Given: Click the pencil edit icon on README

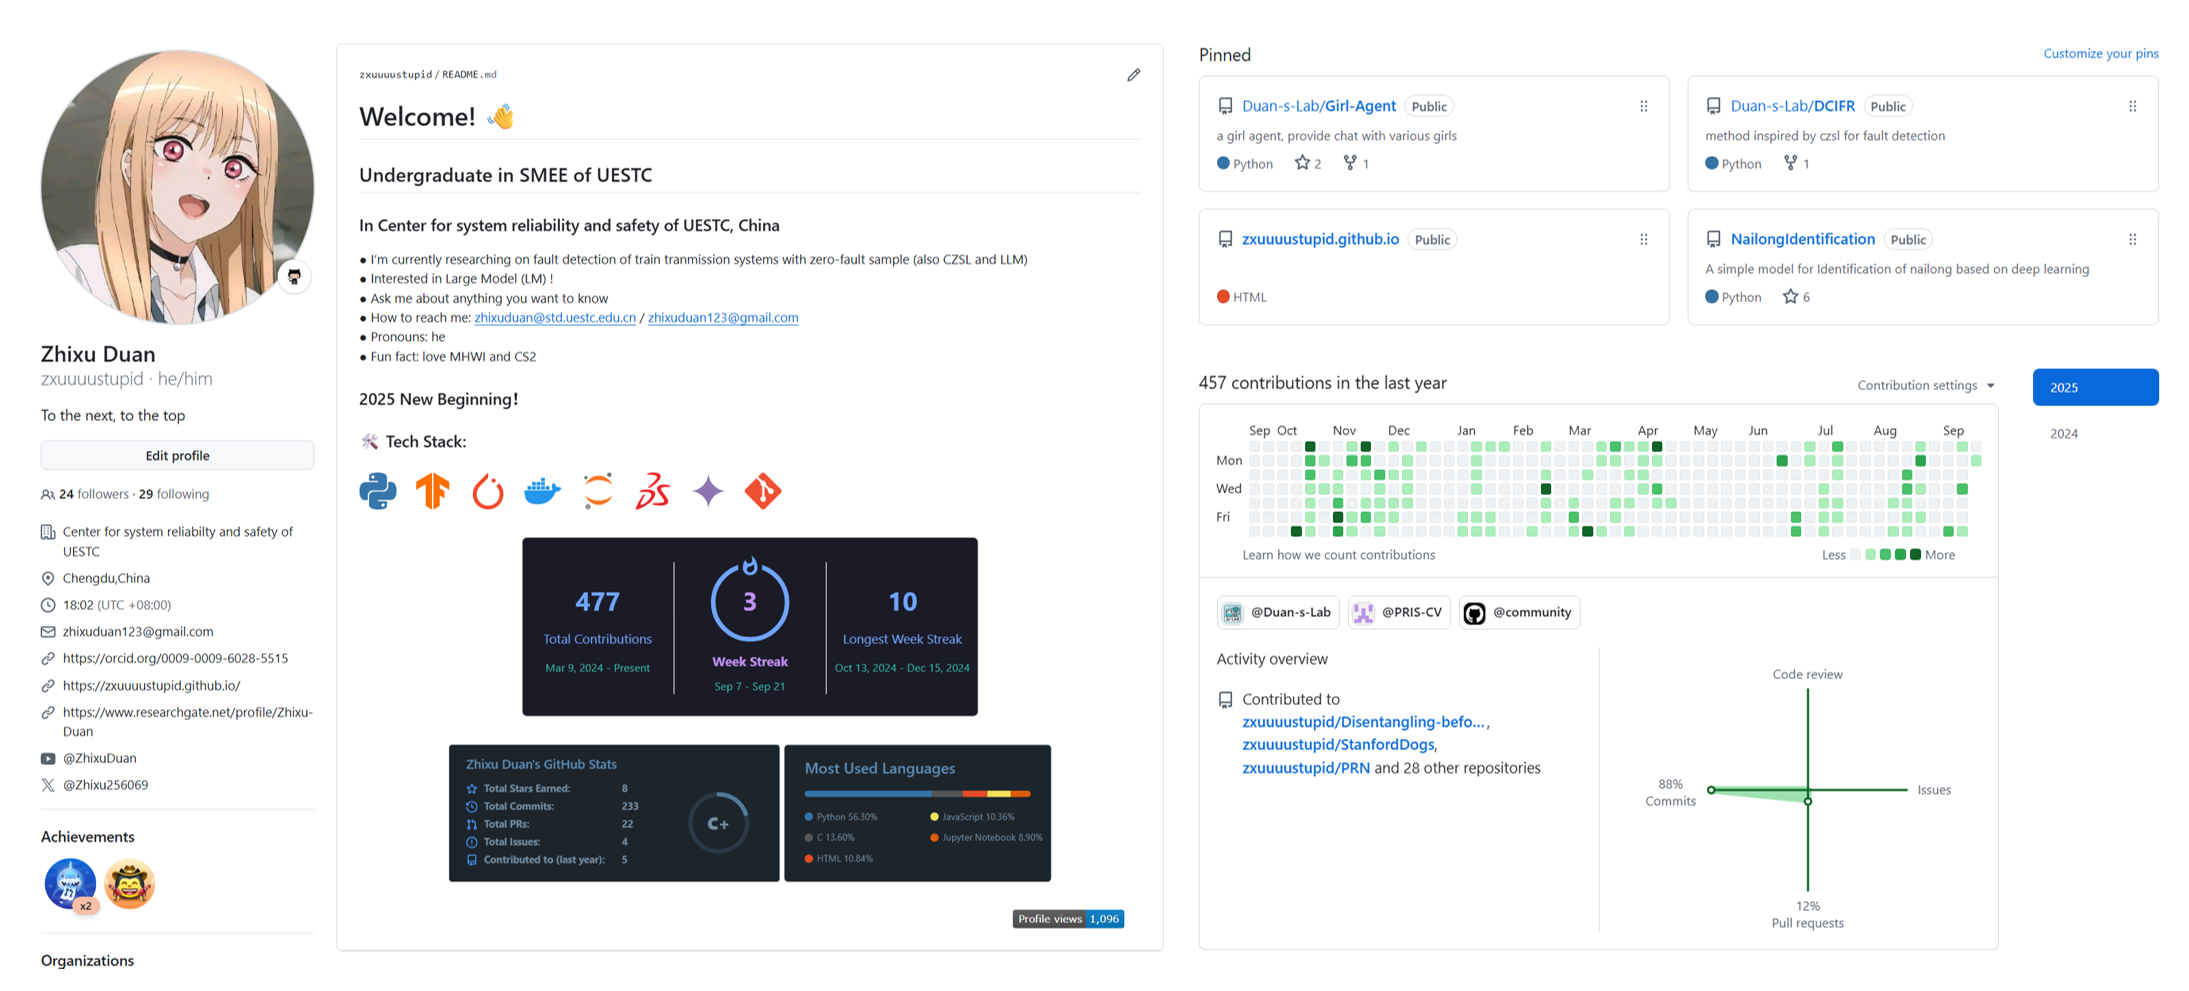Looking at the screenshot, I should click(1133, 75).
